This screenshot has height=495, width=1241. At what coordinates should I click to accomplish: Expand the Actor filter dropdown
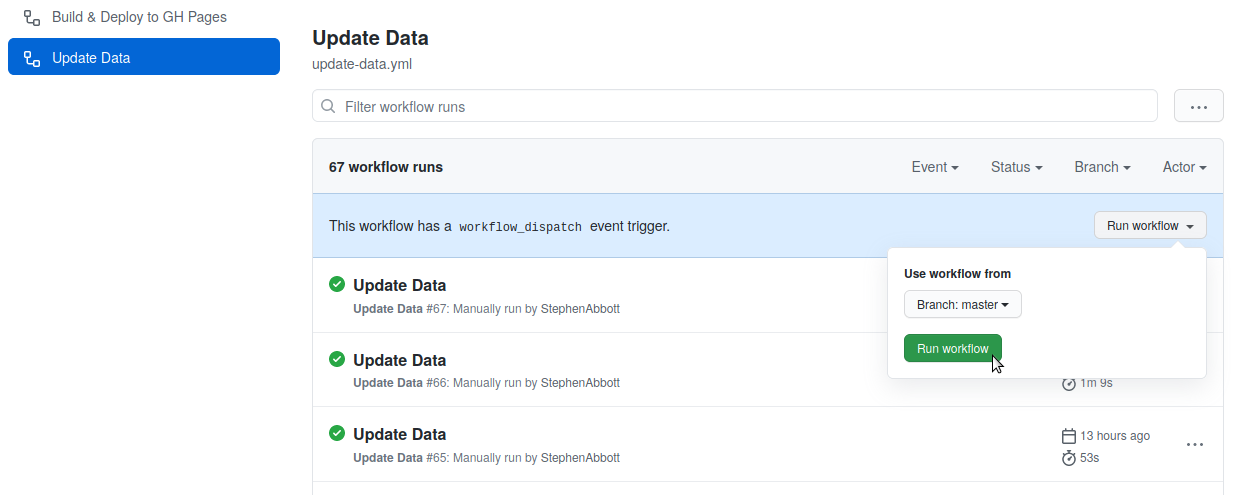click(1184, 167)
